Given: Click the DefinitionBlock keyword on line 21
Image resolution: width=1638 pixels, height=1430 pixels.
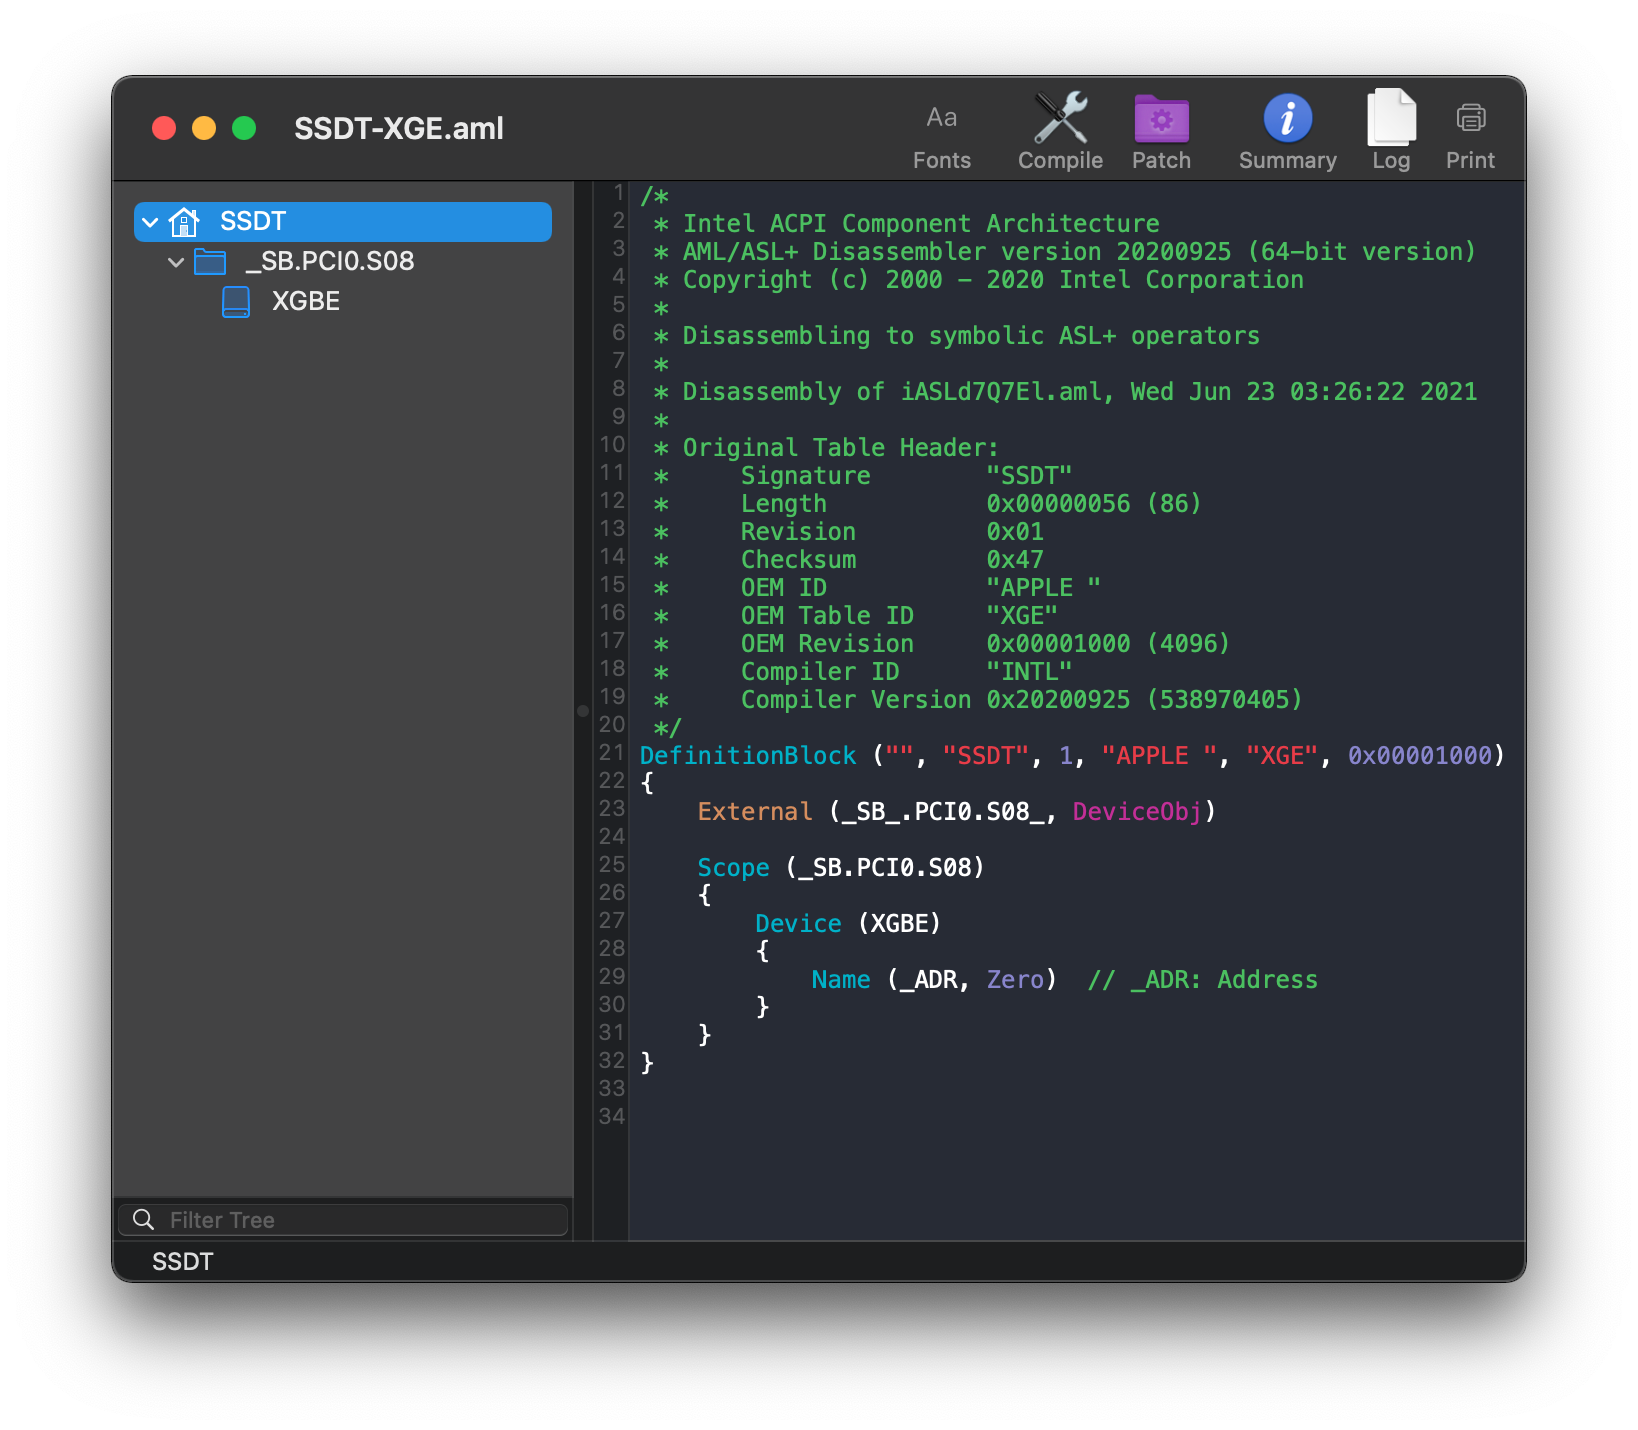Looking at the screenshot, I should (x=748, y=755).
